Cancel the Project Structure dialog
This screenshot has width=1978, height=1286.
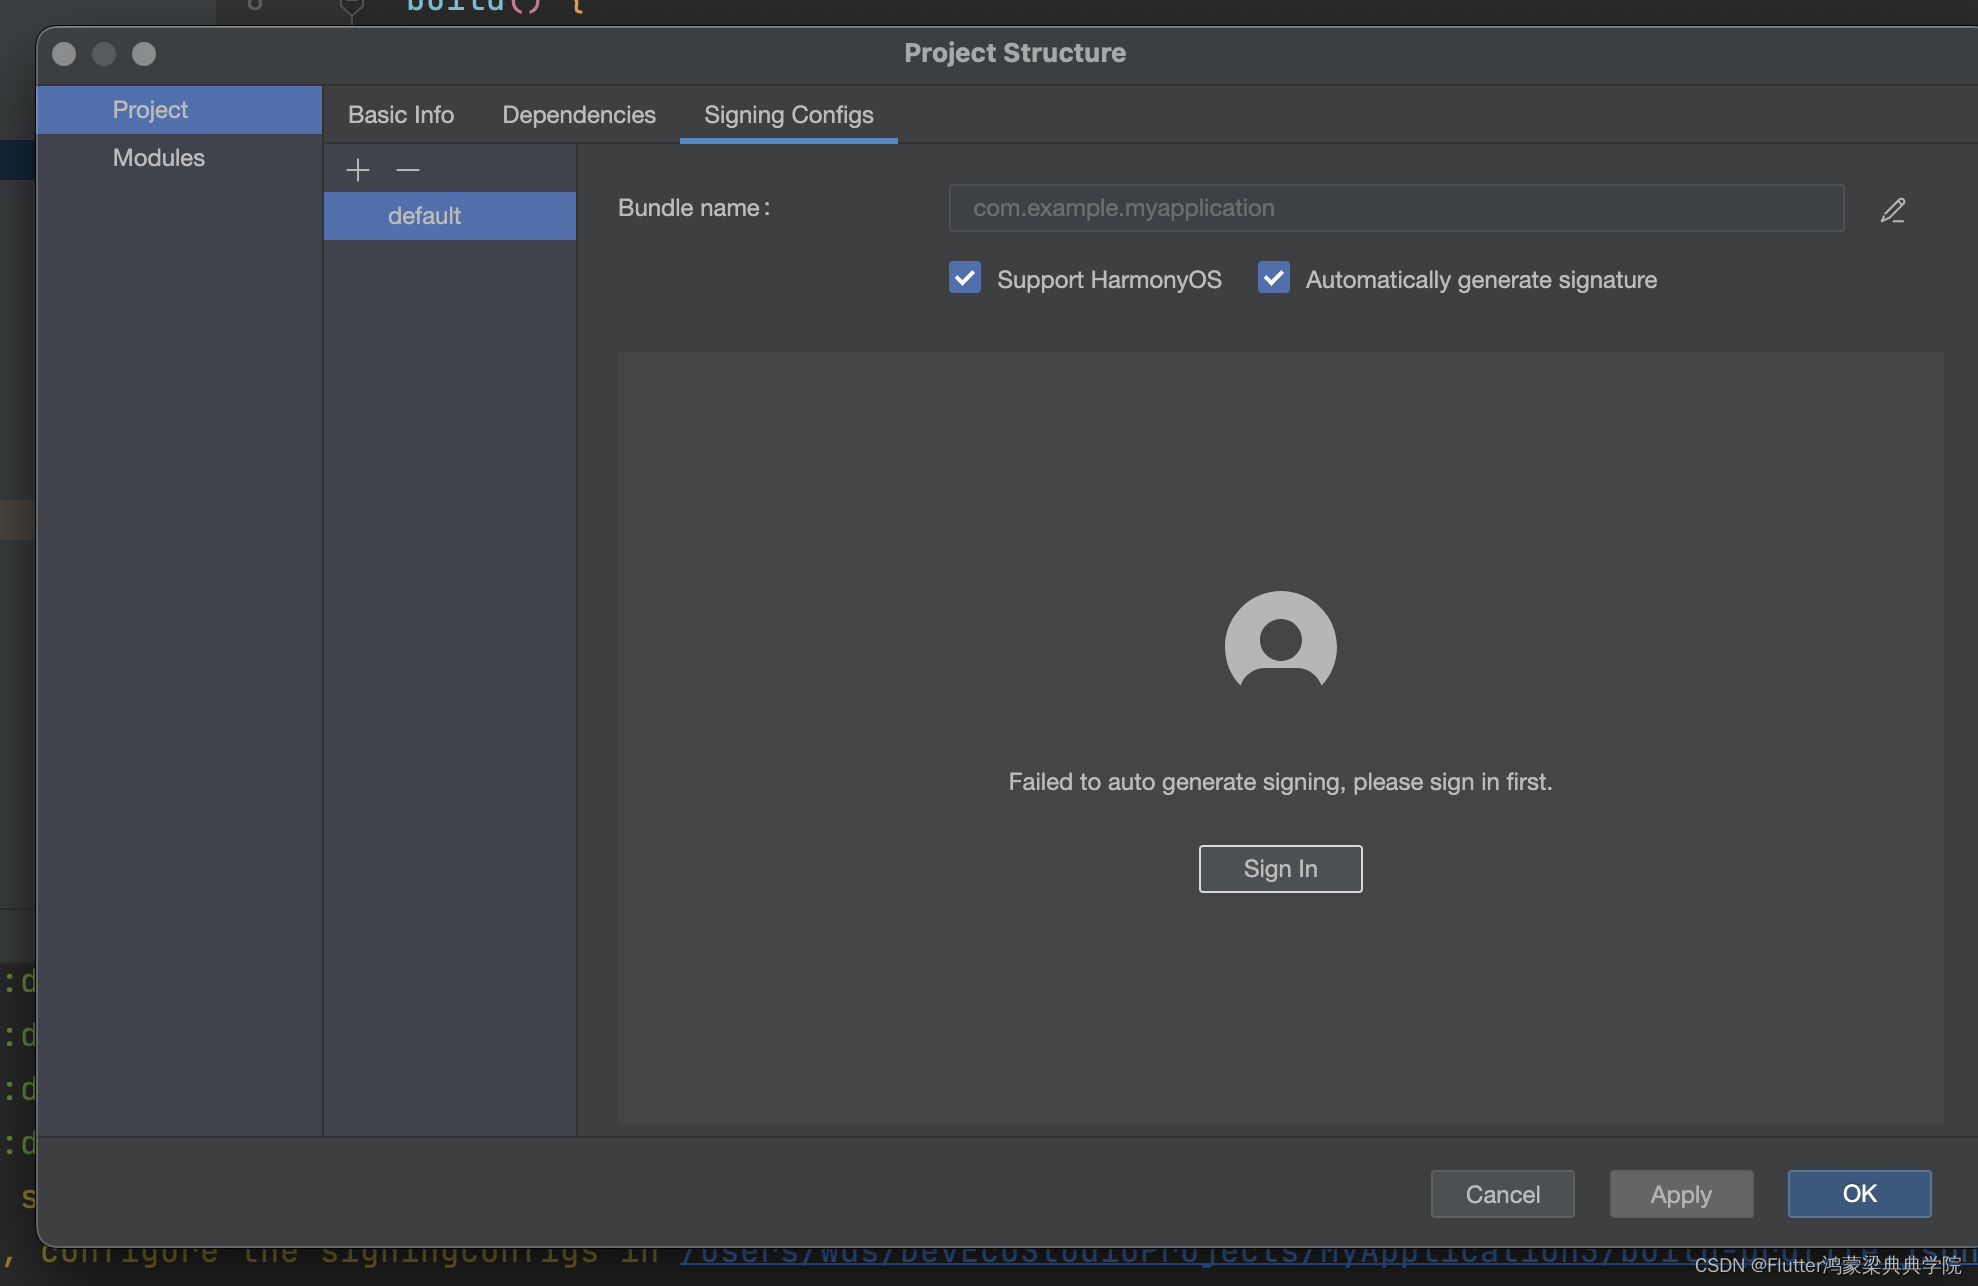[x=1502, y=1194]
